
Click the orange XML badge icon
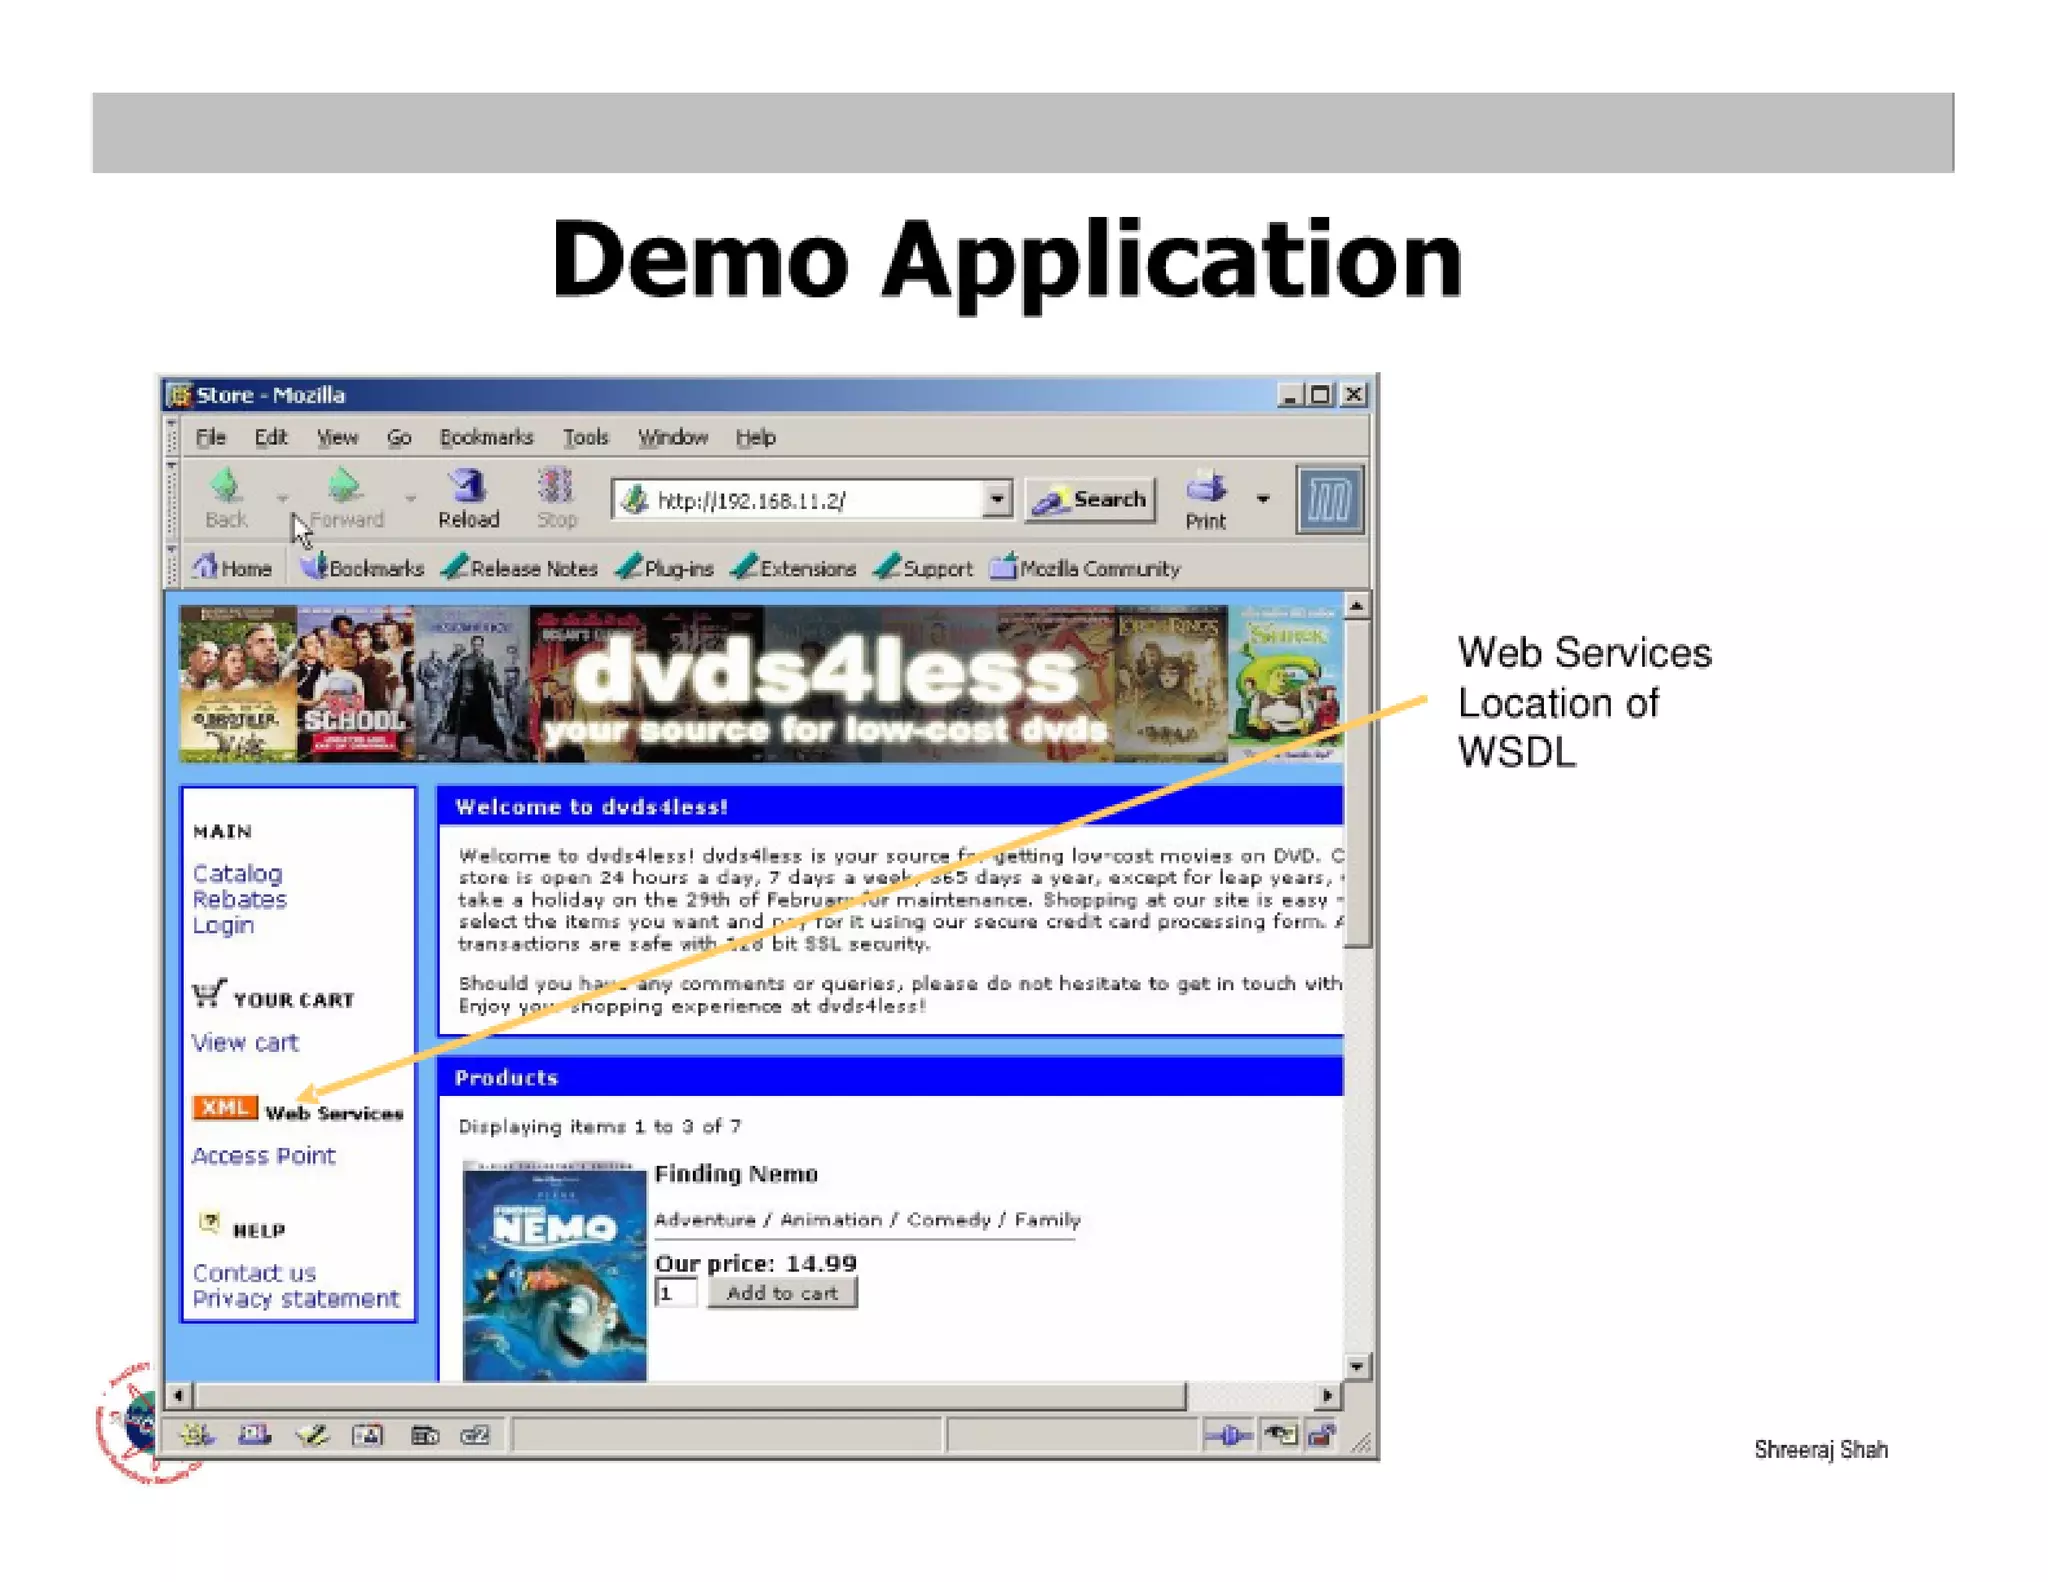pos(225,1107)
